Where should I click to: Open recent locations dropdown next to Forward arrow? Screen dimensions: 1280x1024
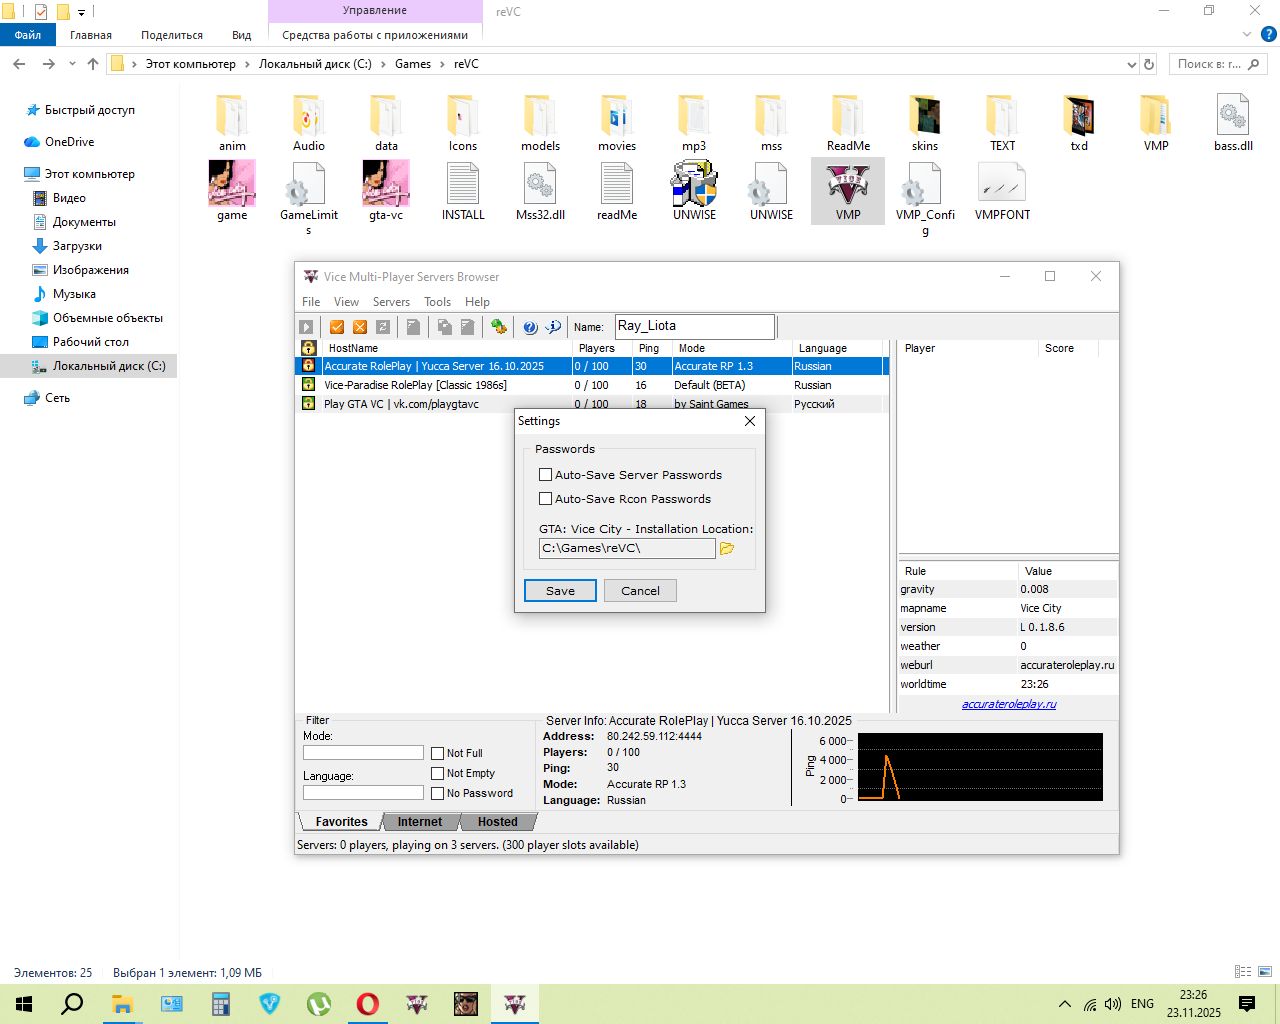[72, 64]
